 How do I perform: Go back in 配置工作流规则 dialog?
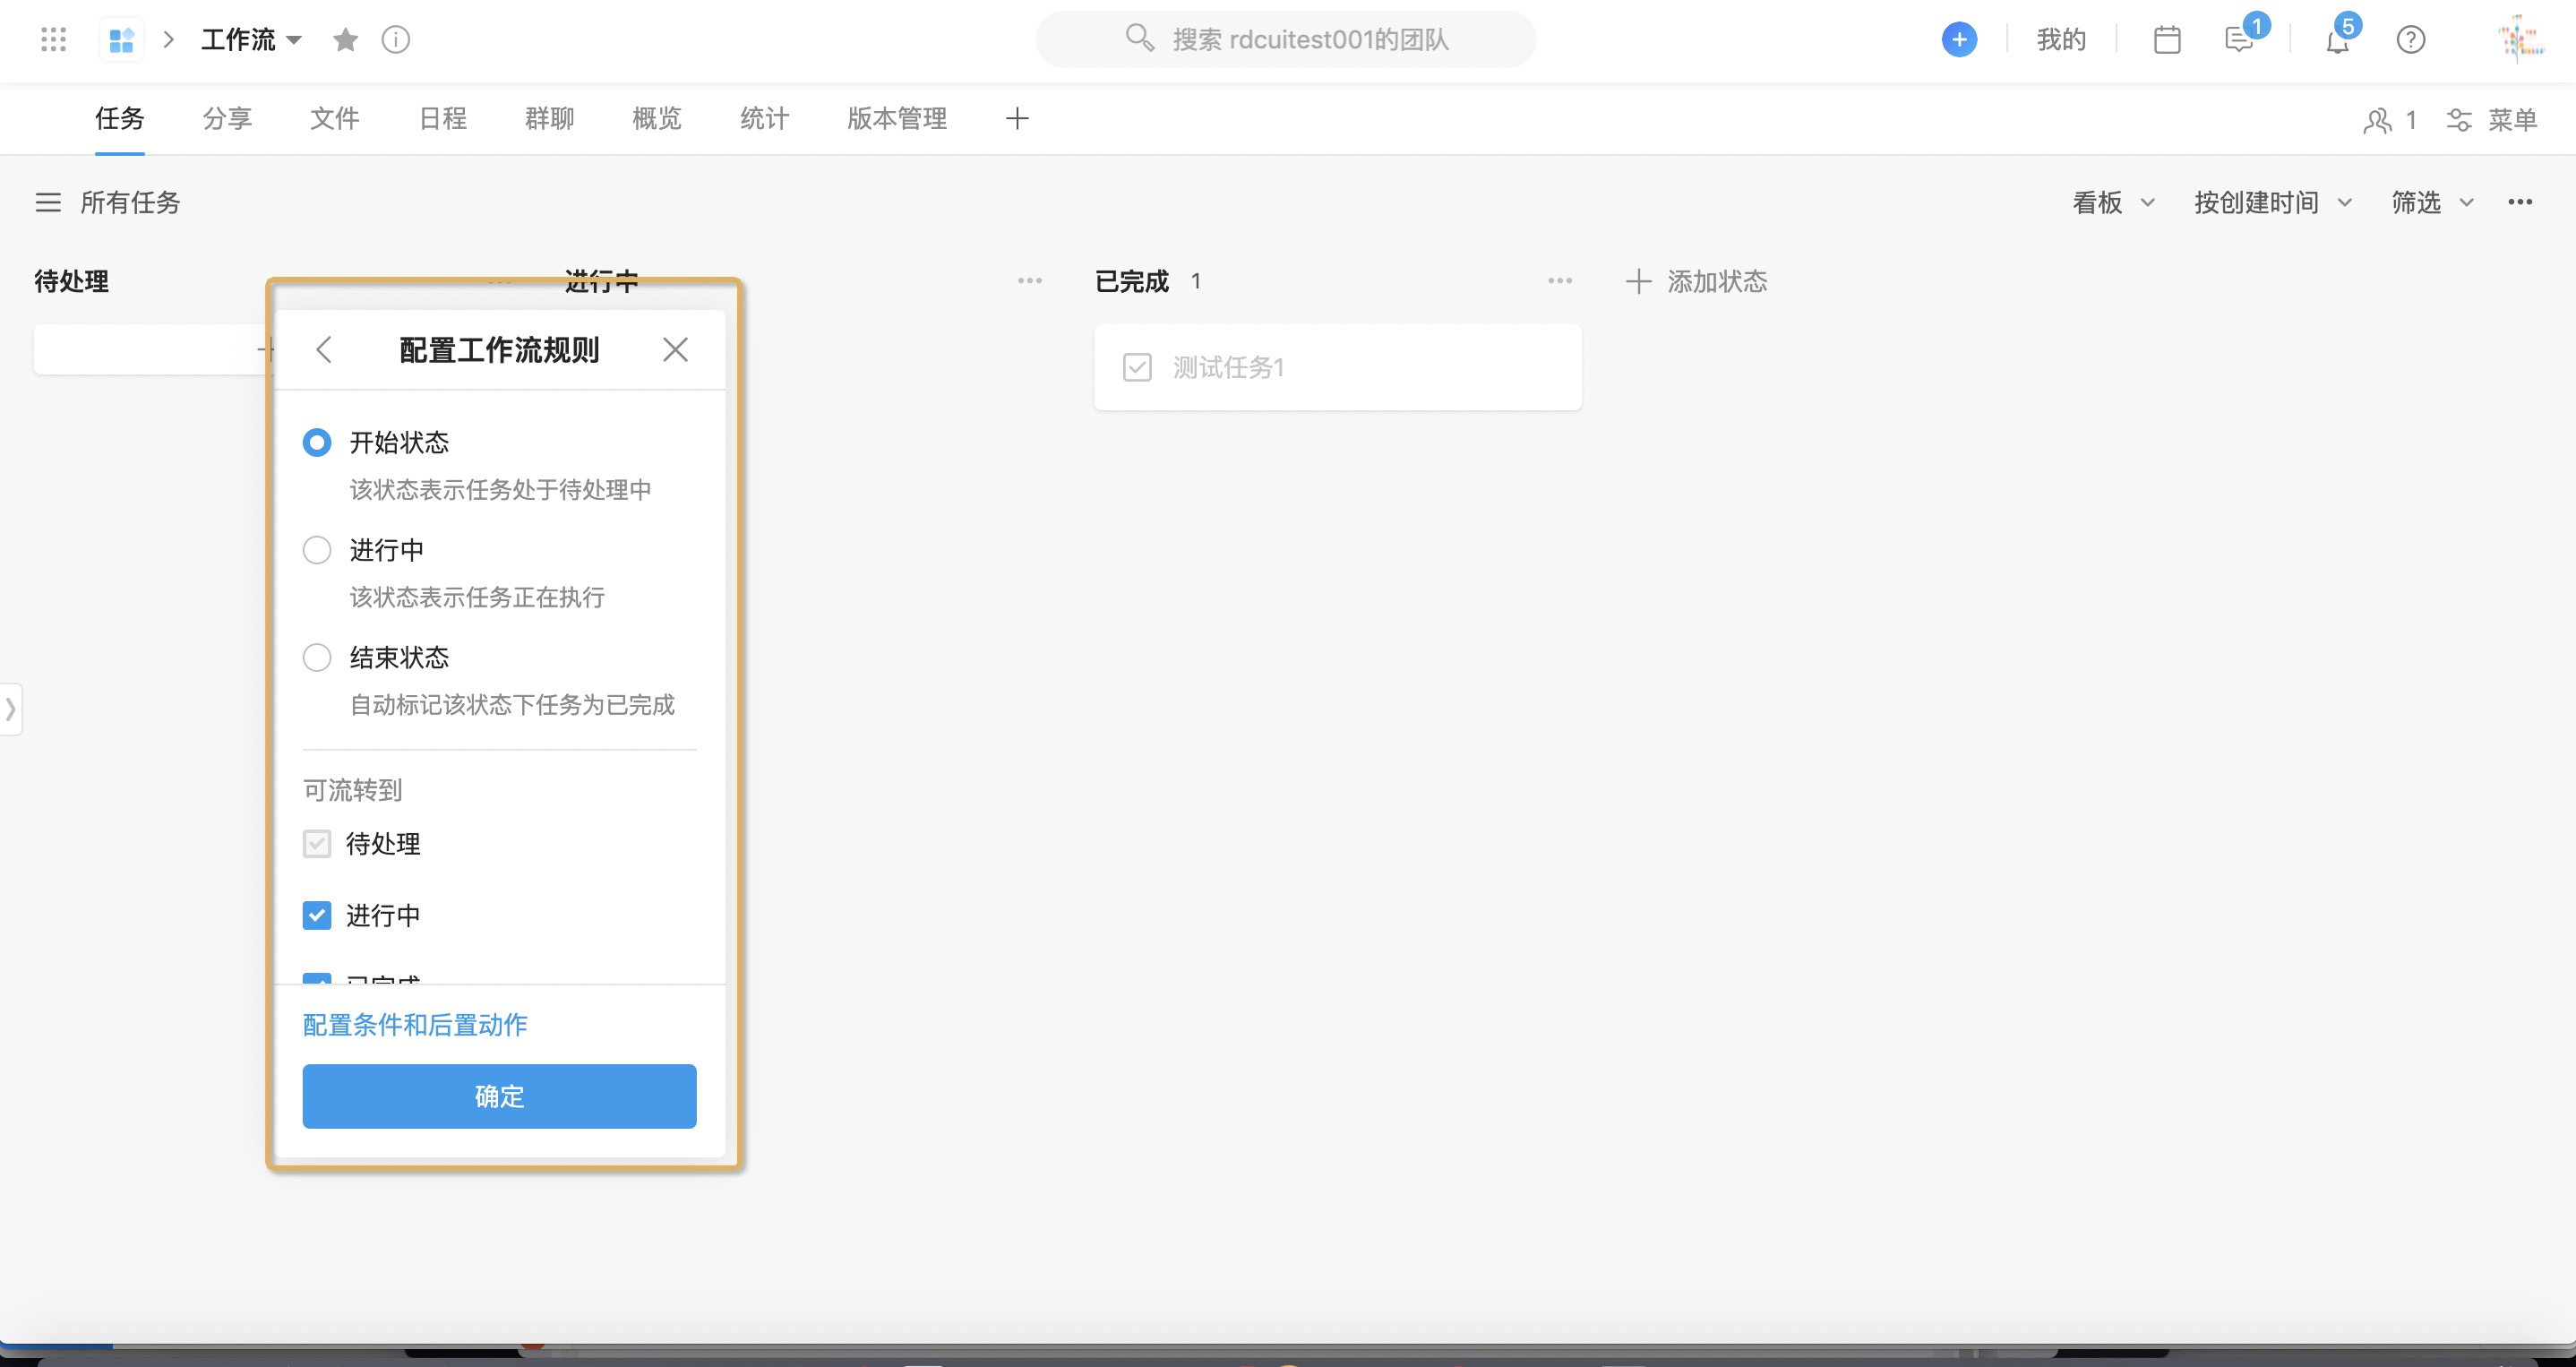click(x=323, y=350)
